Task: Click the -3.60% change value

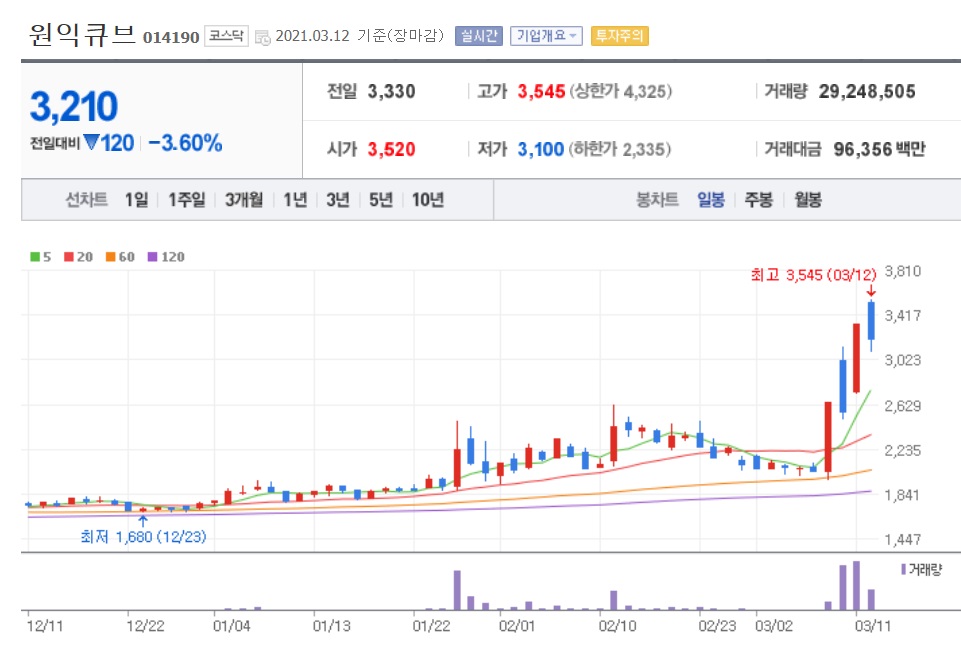Action: point(185,143)
